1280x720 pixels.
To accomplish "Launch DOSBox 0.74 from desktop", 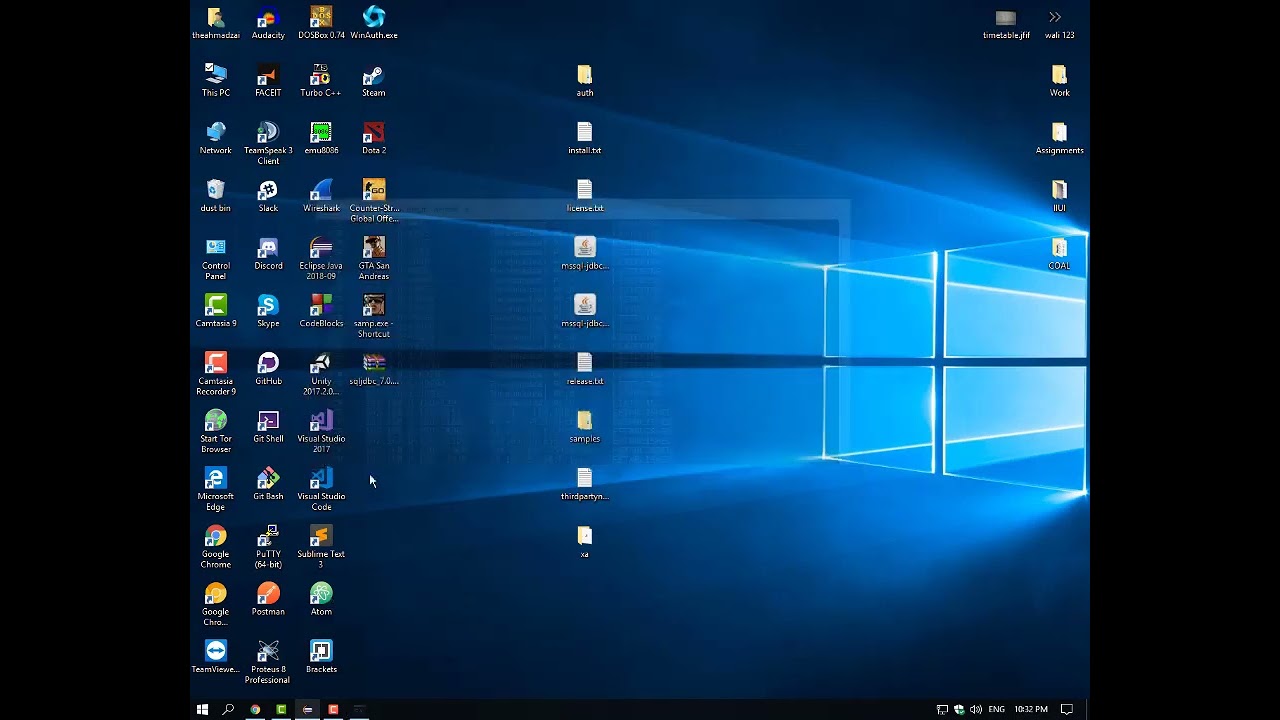I will click(321, 23).
